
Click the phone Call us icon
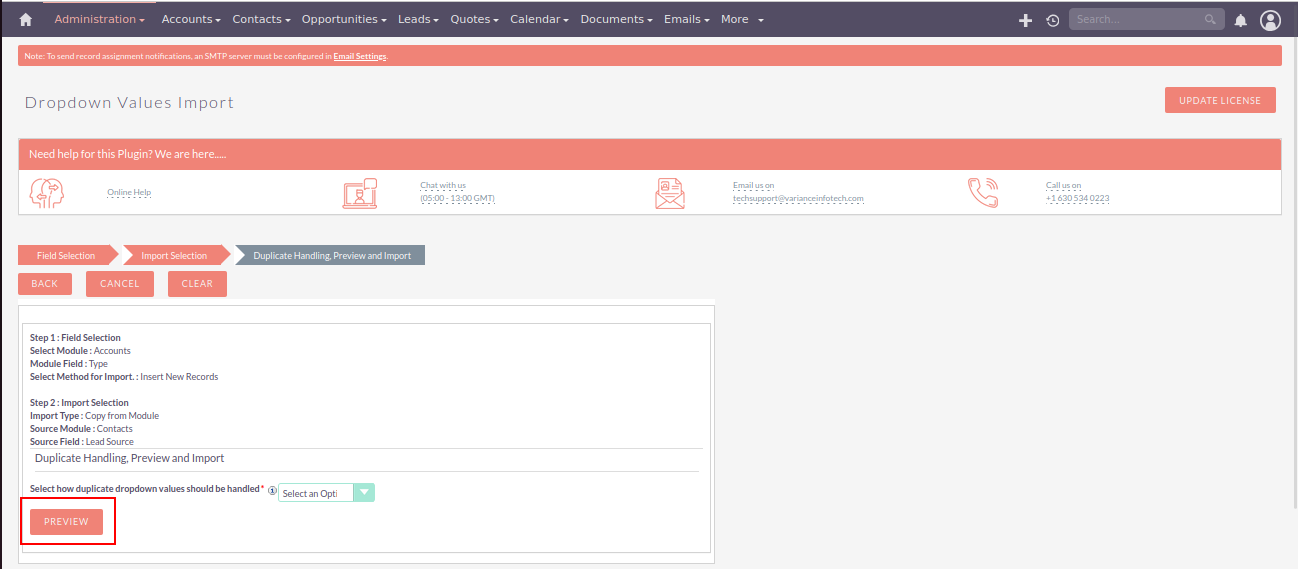pyautogui.click(x=983, y=192)
